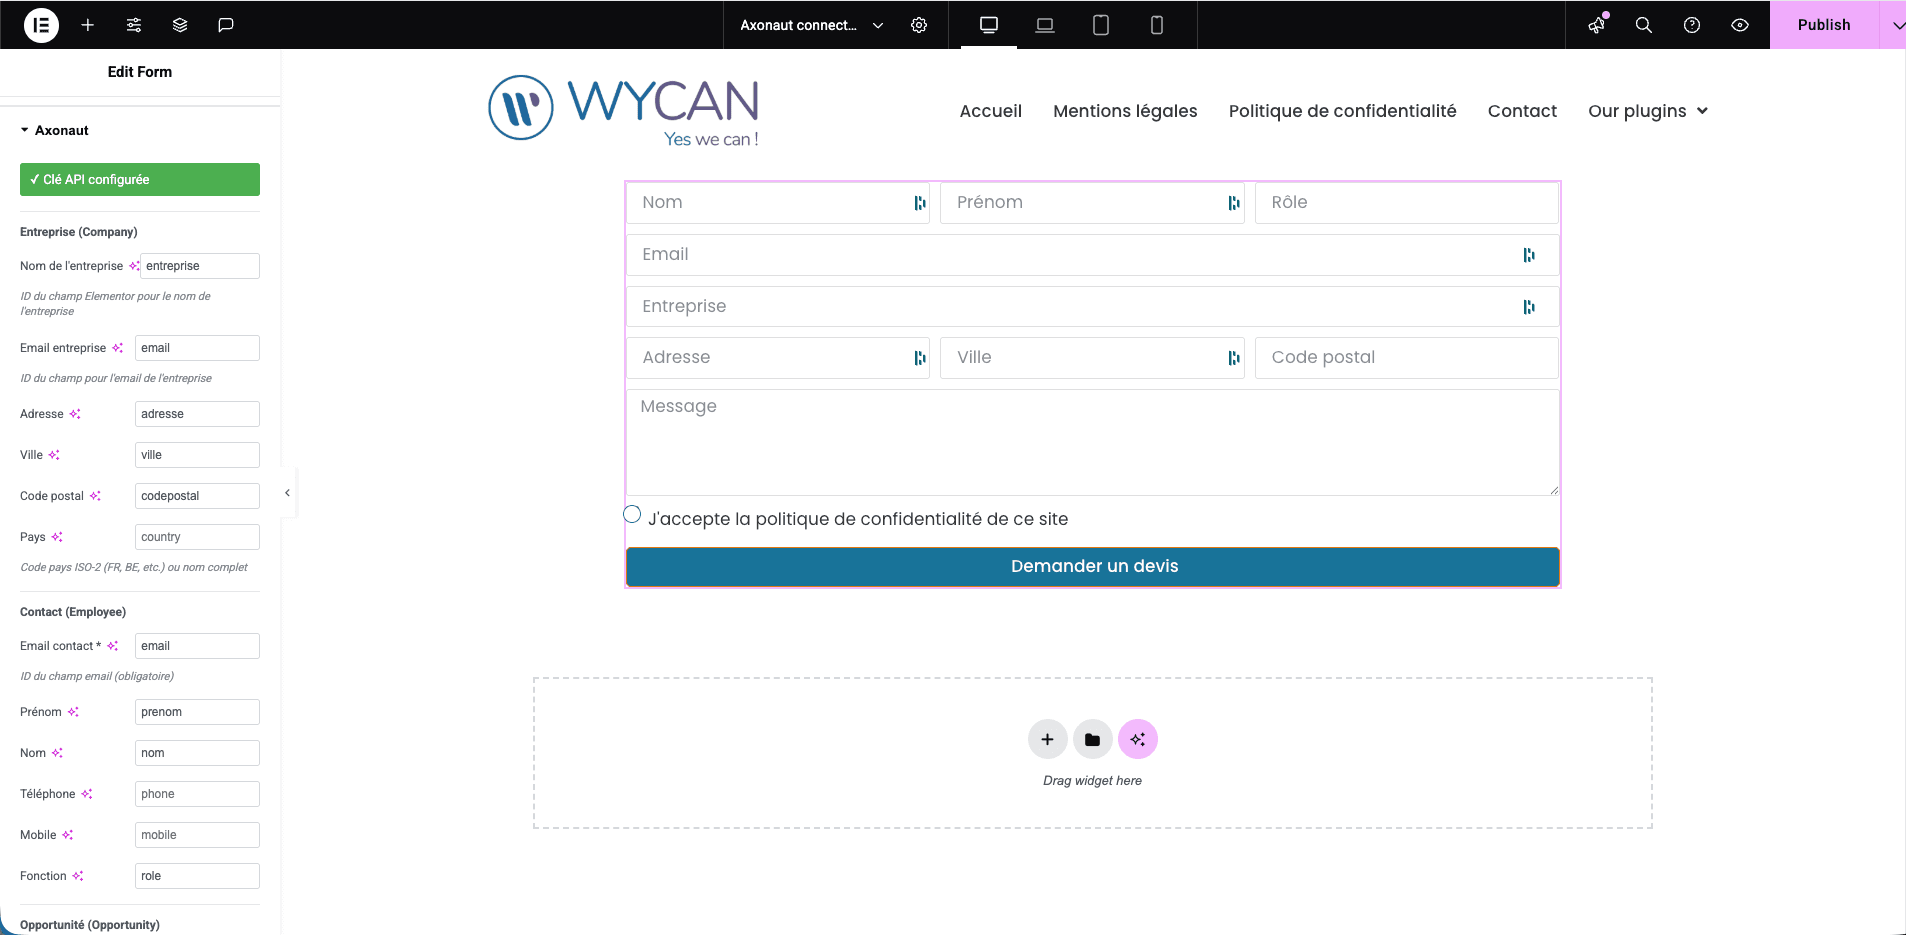Switch to mobile portrait view
The height and width of the screenshot is (935, 1906).
pyautogui.click(x=1157, y=25)
